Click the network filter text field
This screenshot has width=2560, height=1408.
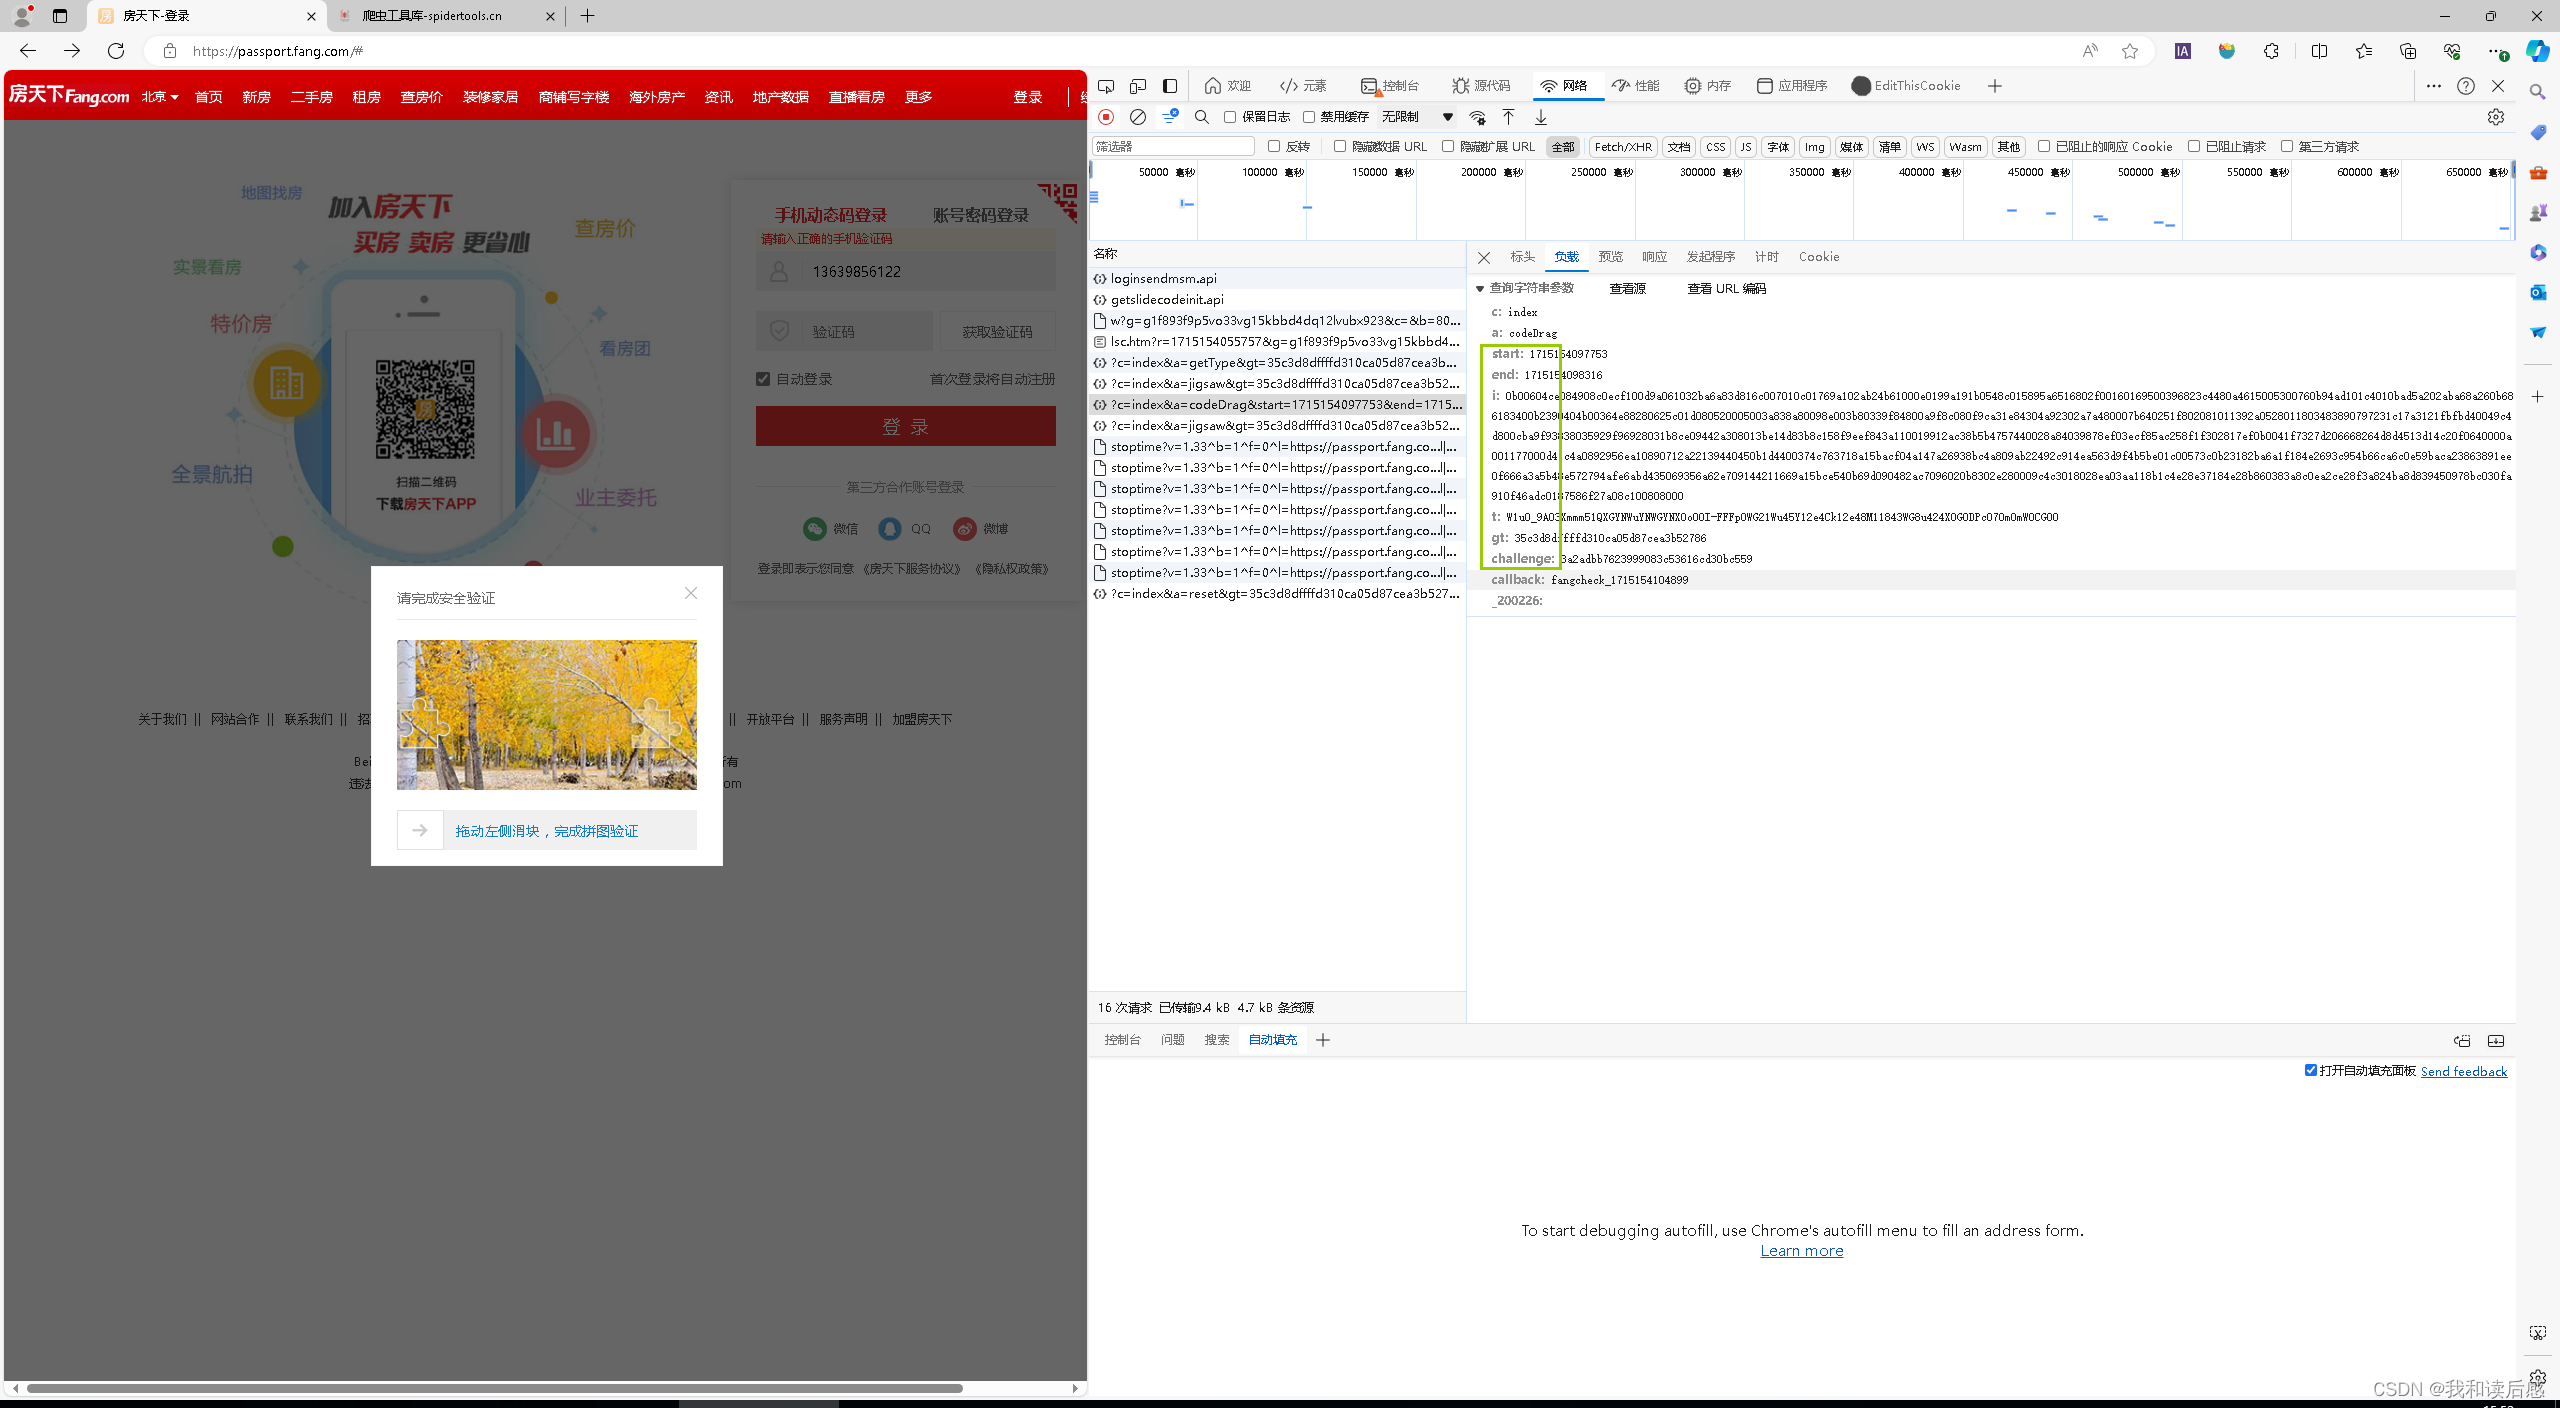pyautogui.click(x=1173, y=147)
